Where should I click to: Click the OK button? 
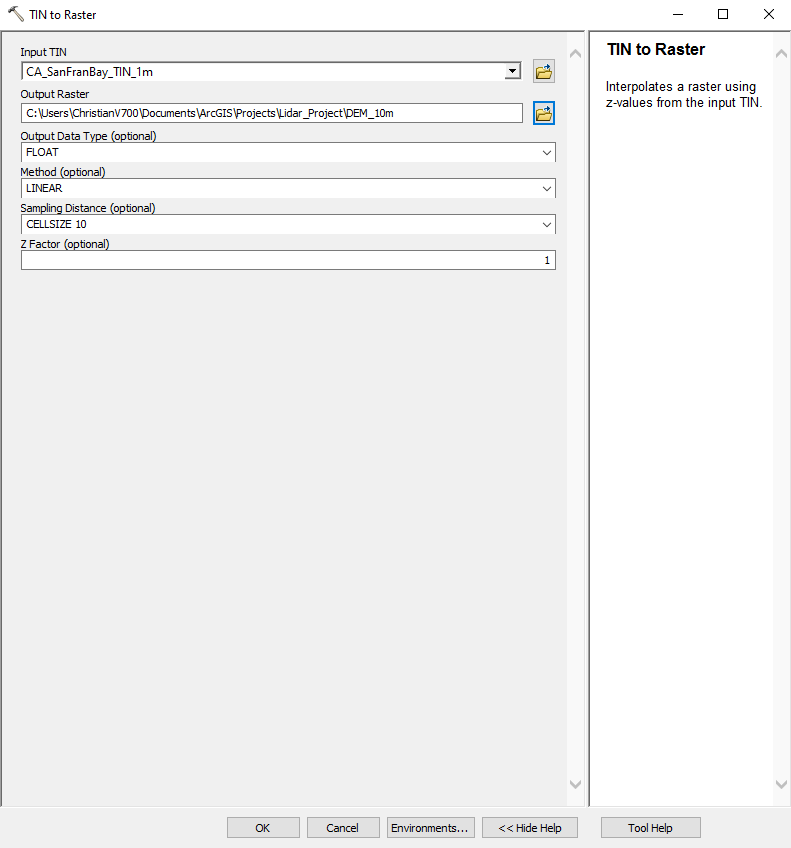coord(263,827)
